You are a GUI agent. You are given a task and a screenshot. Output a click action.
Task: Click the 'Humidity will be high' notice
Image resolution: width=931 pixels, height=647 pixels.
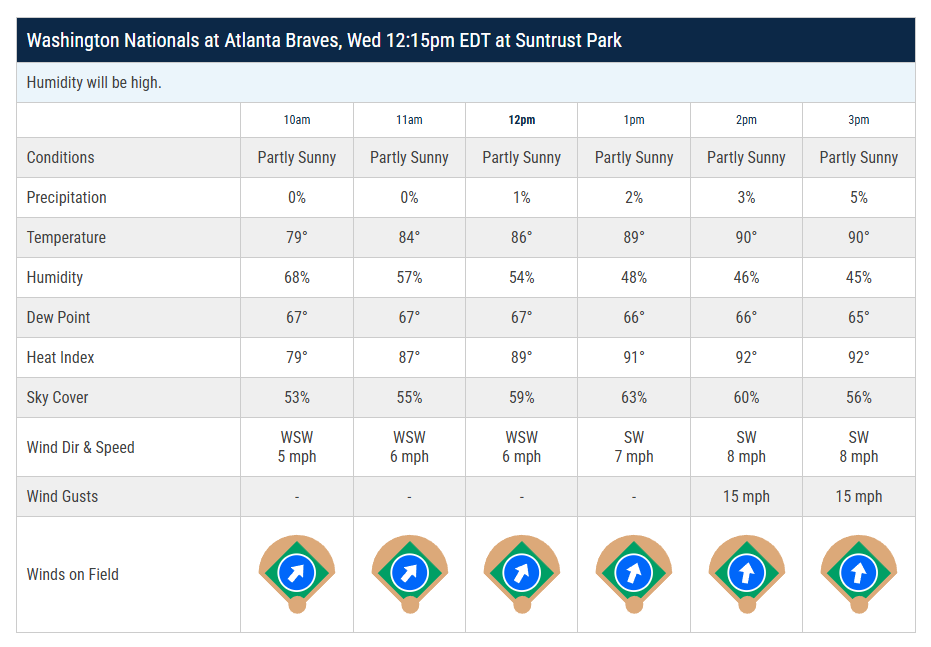94,83
